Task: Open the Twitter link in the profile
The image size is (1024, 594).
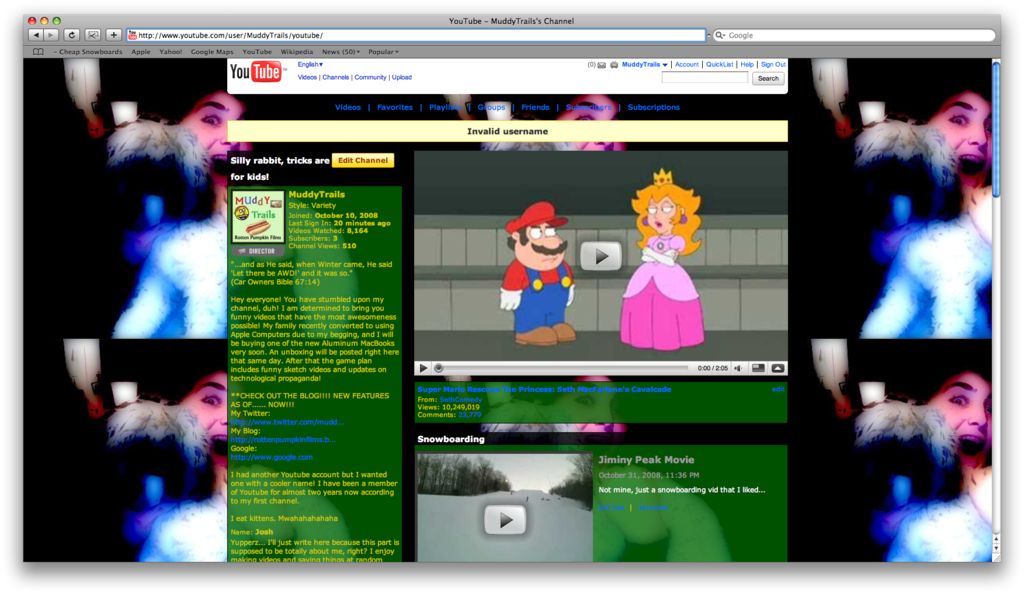Action: (x=287, y=422)
